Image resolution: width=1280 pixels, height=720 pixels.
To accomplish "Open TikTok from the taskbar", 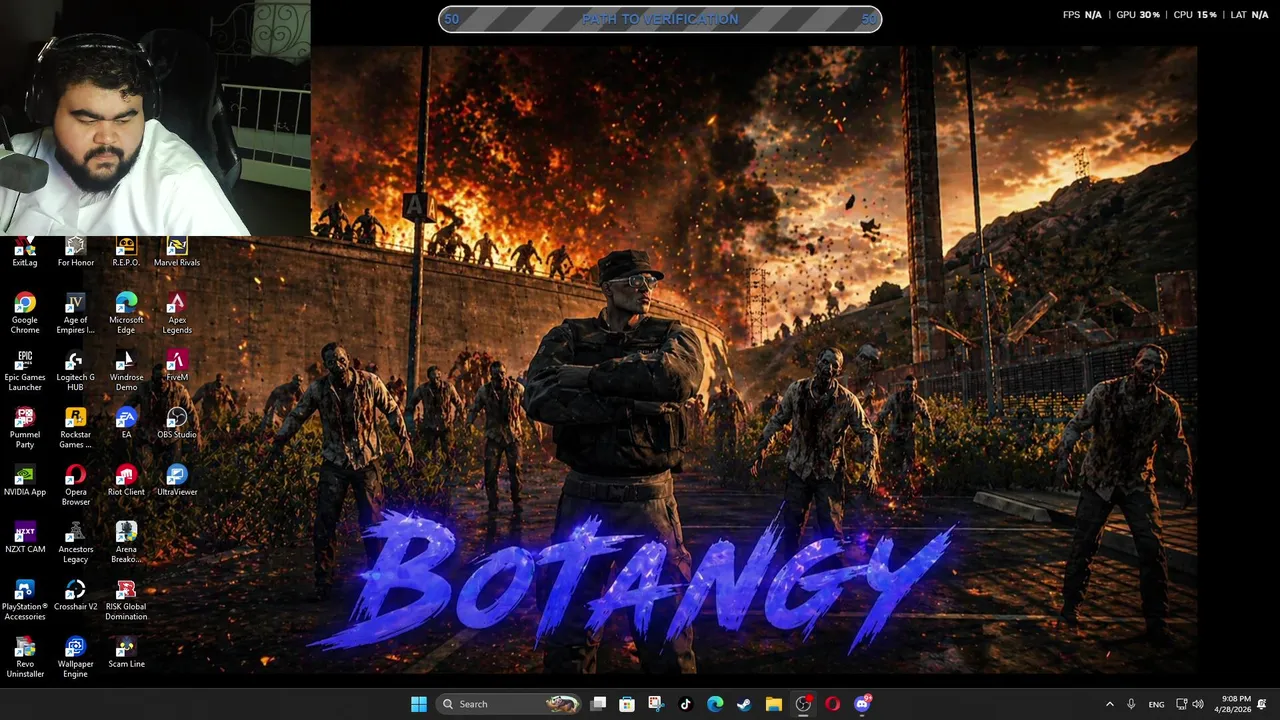I will [x=685, y=704].
